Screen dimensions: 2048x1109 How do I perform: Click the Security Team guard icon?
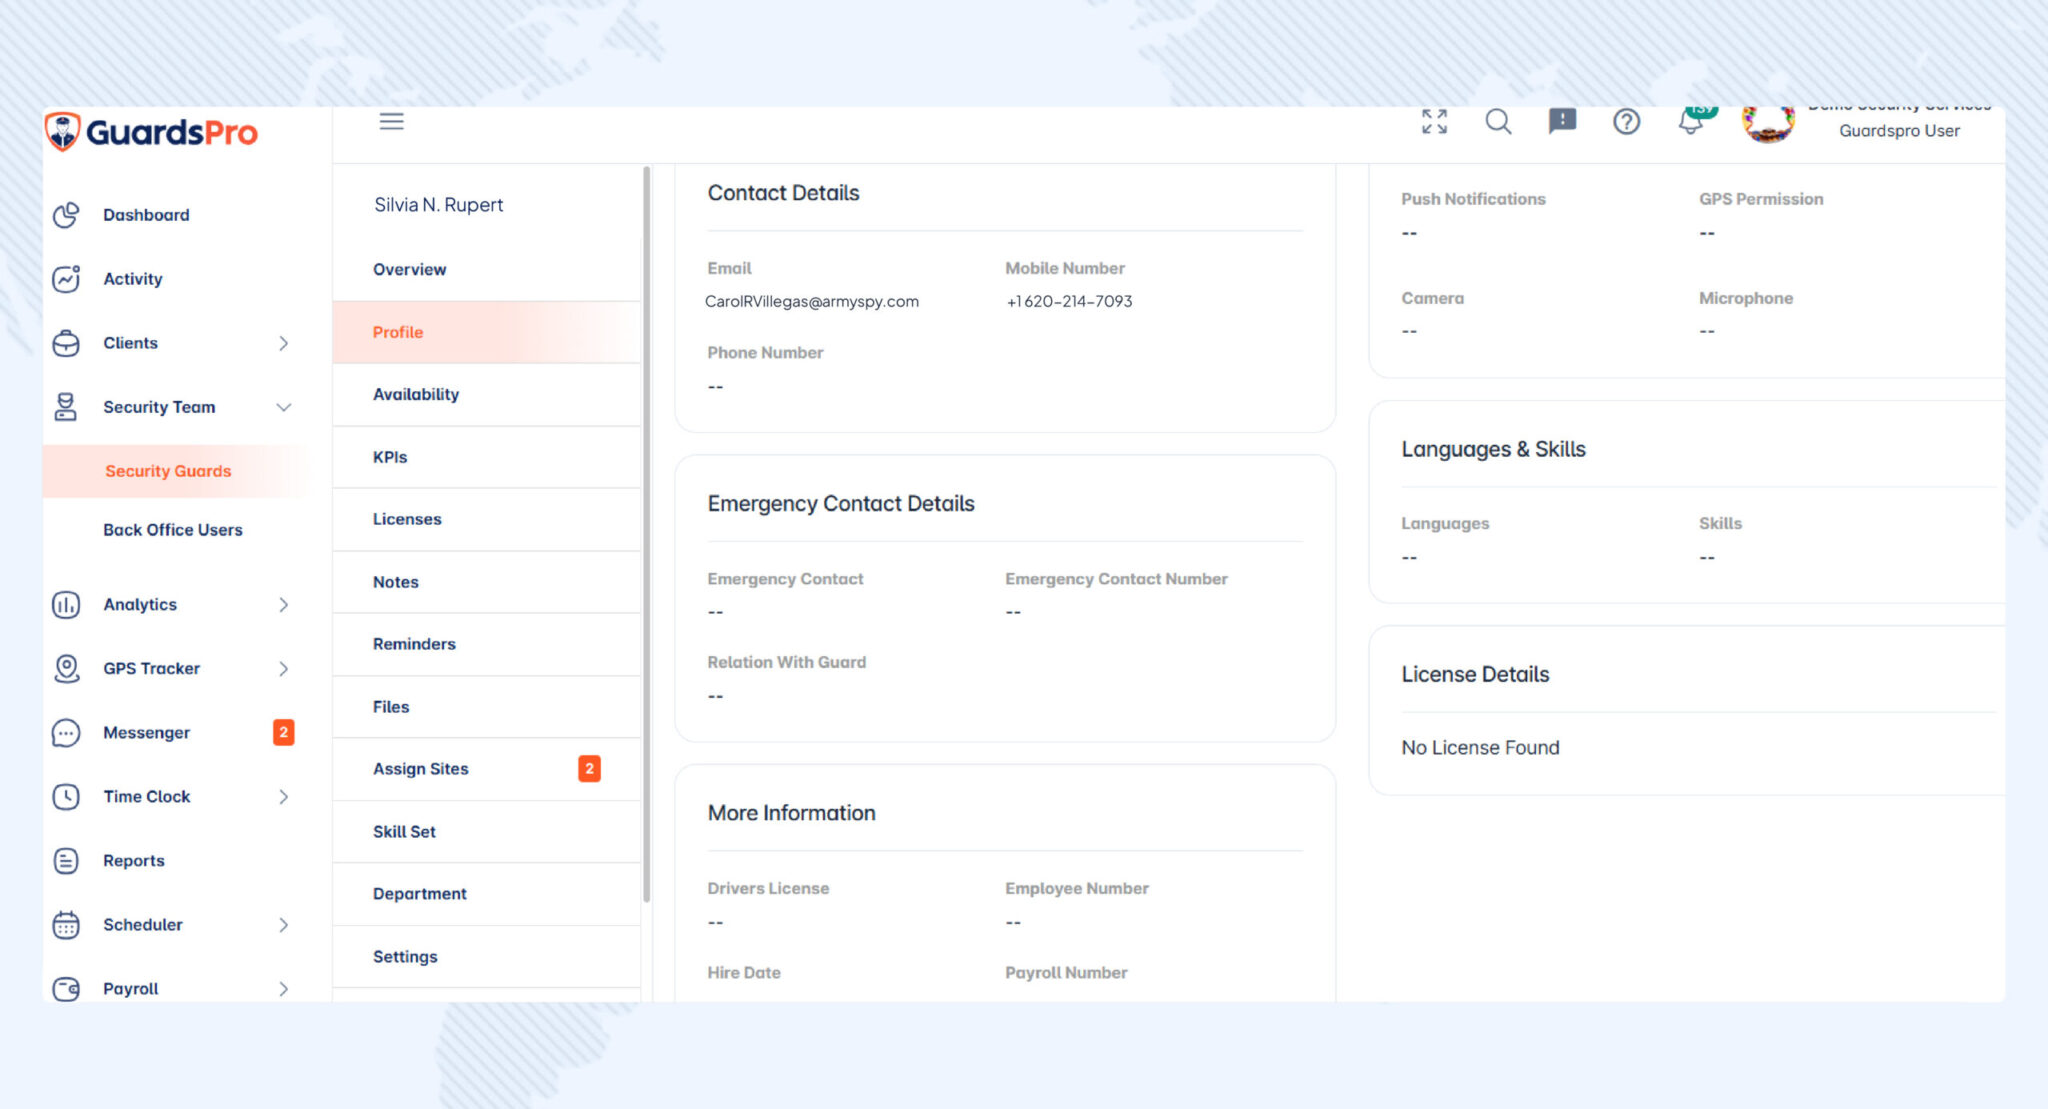[66, 407]
